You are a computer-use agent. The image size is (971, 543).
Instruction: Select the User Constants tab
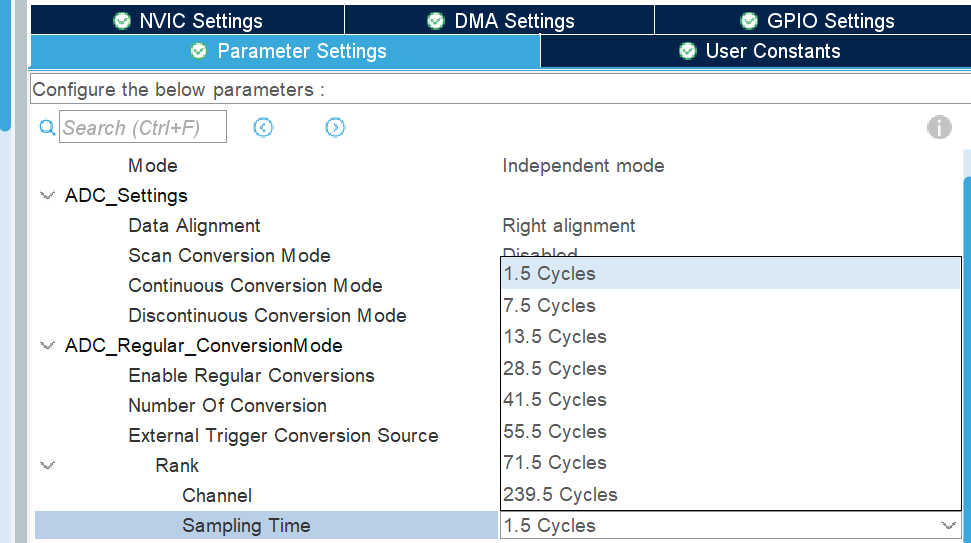click(759, 51)
